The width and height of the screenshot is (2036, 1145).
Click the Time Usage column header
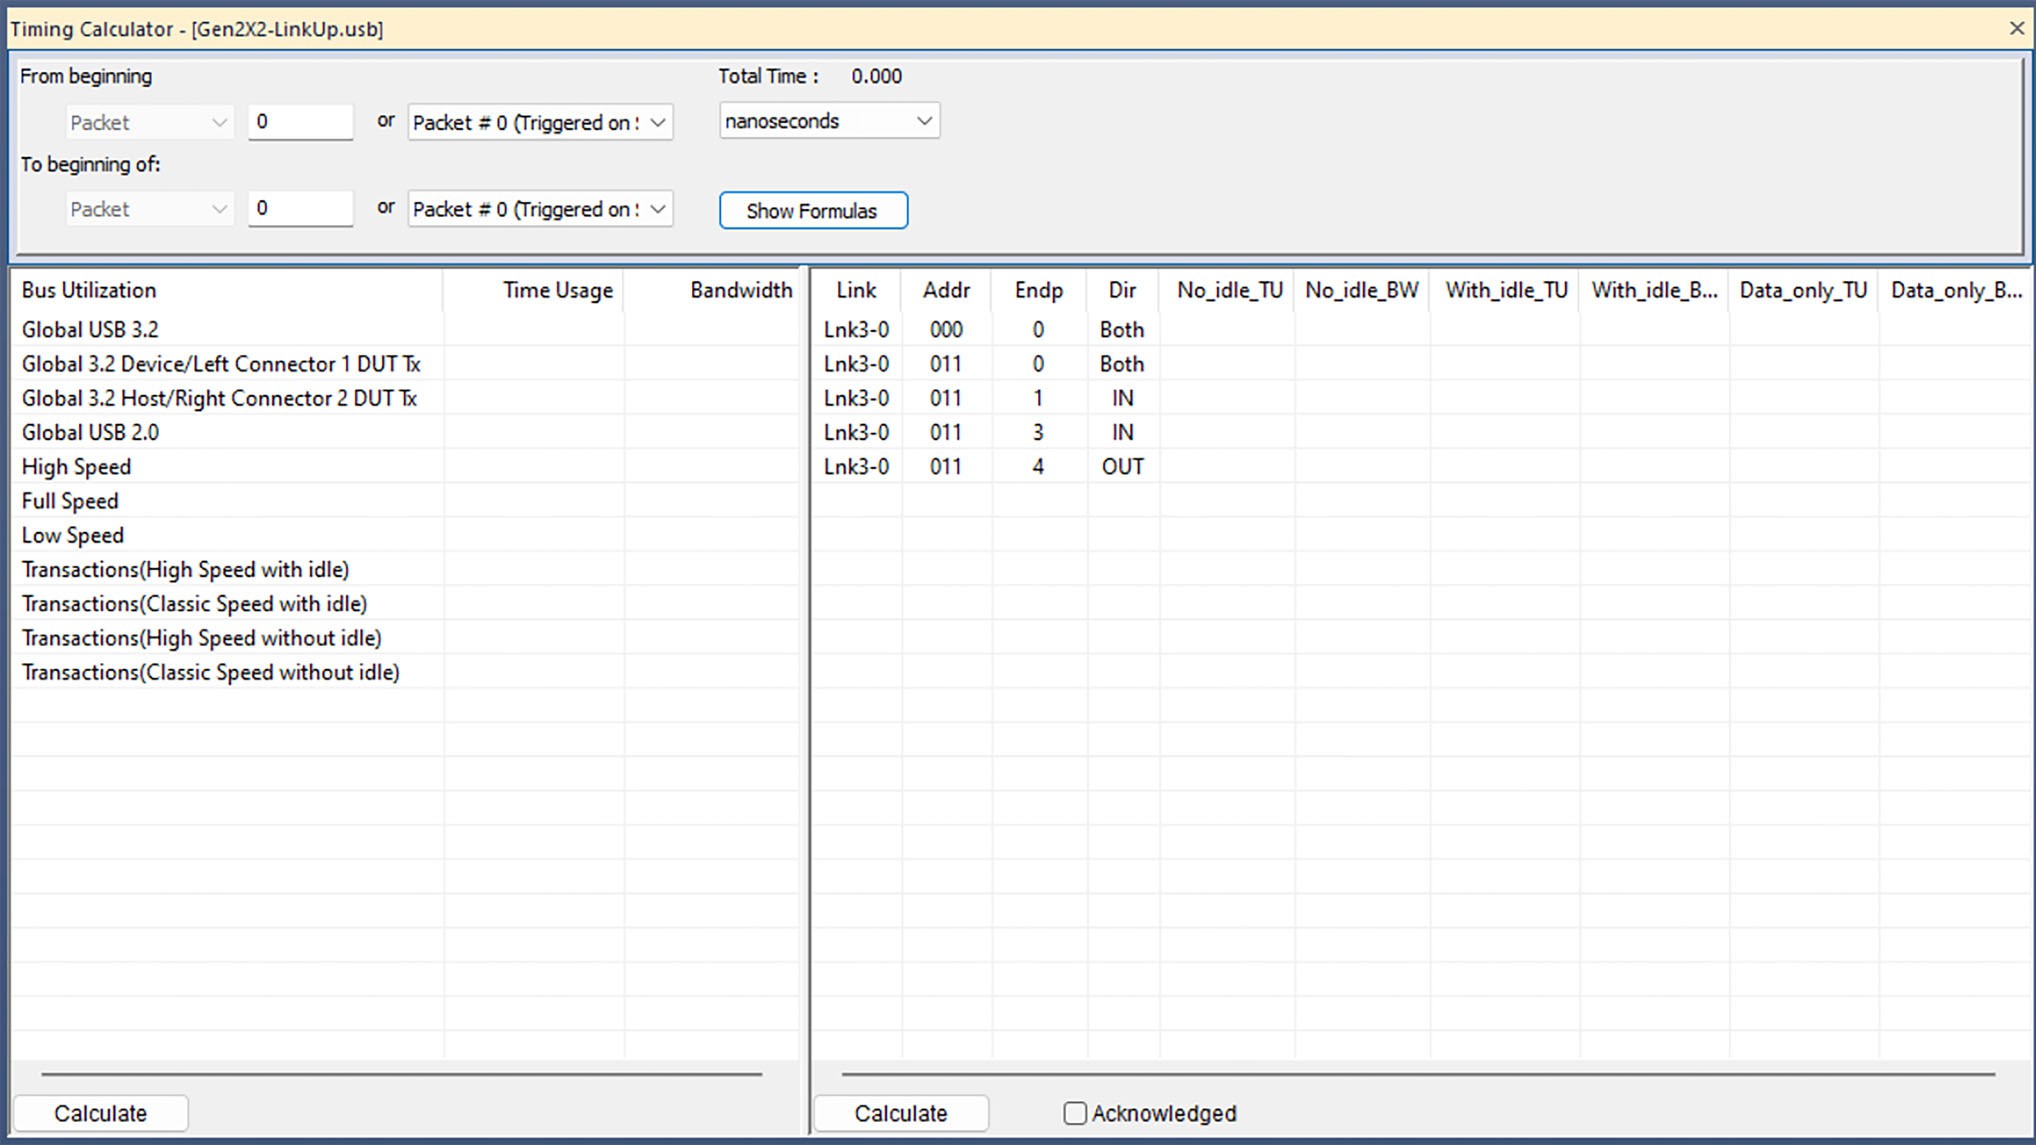(x=557, y=290)
